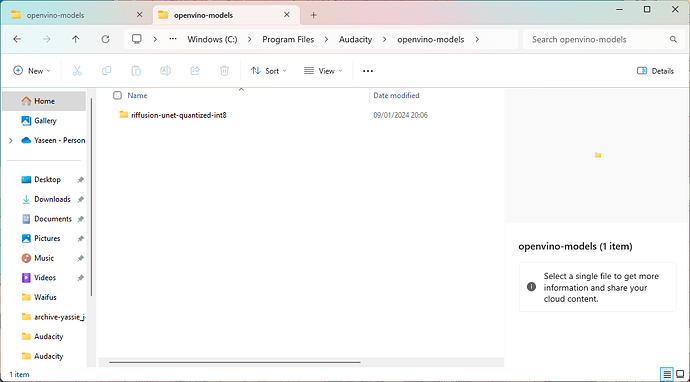
Task: Click the openvino-models breadcrumb
Action: click(431, 39)
